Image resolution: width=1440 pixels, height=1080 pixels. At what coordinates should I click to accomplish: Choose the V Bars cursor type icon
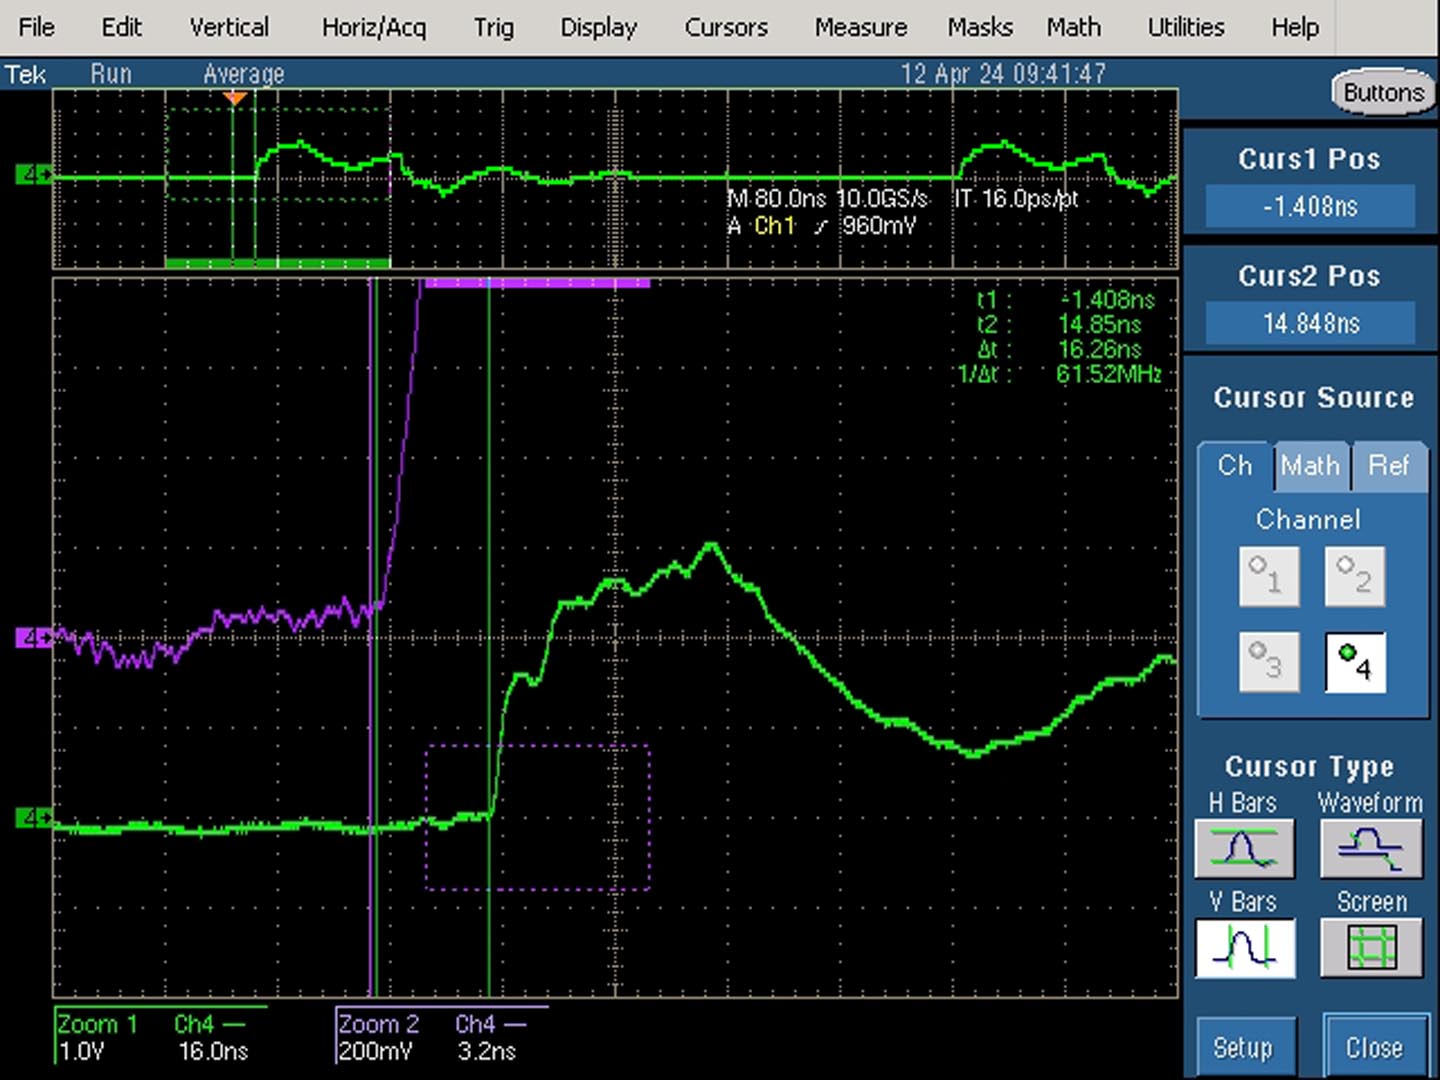(1244, 948)
